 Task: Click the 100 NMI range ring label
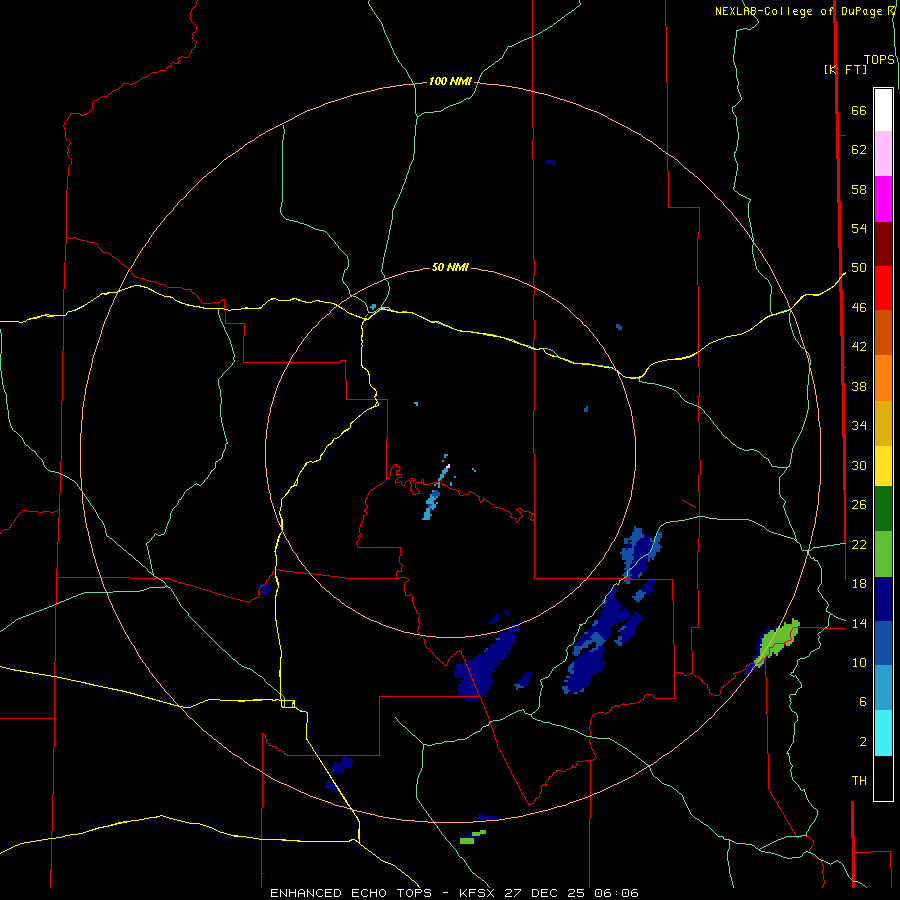point(450,81)
